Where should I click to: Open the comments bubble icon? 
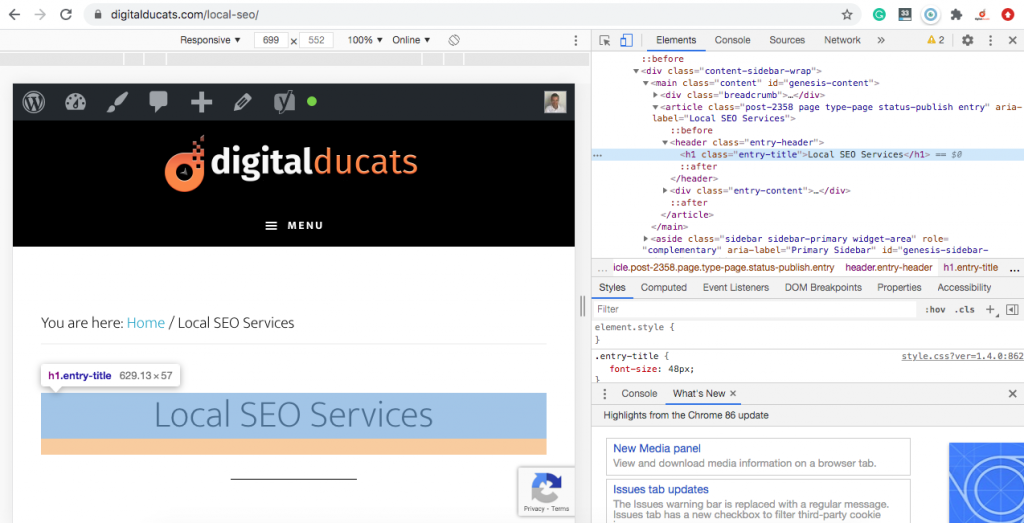[159, 102]
